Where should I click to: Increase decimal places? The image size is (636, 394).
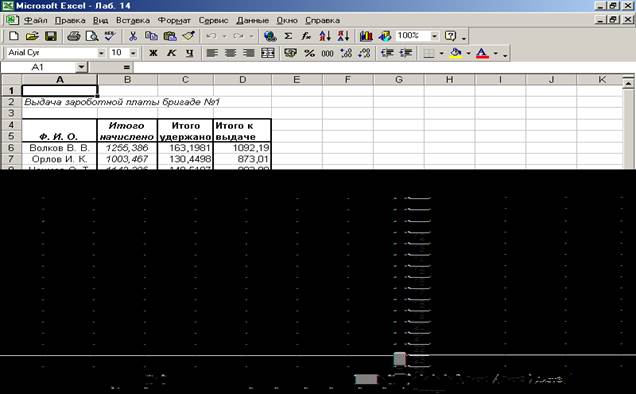(346, 53)
